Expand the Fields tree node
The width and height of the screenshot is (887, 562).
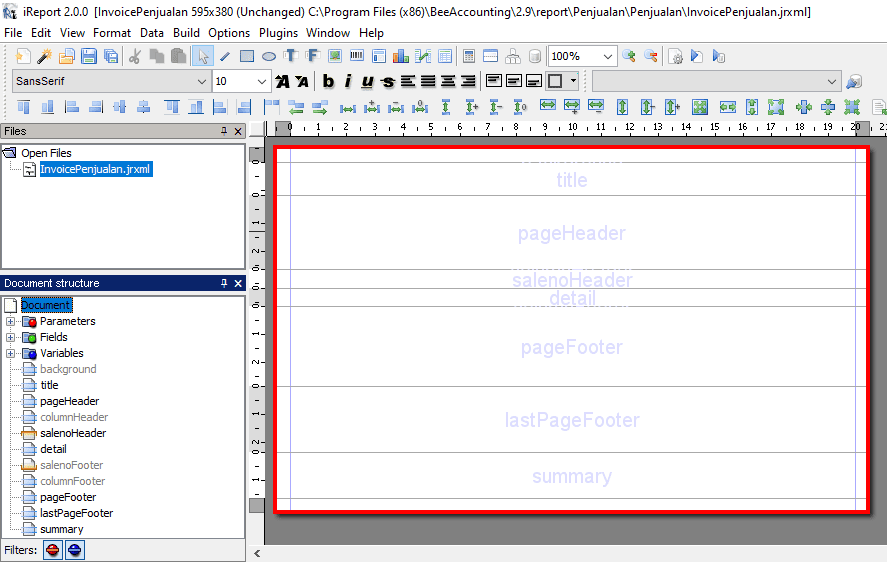click(x=11, y=338)
